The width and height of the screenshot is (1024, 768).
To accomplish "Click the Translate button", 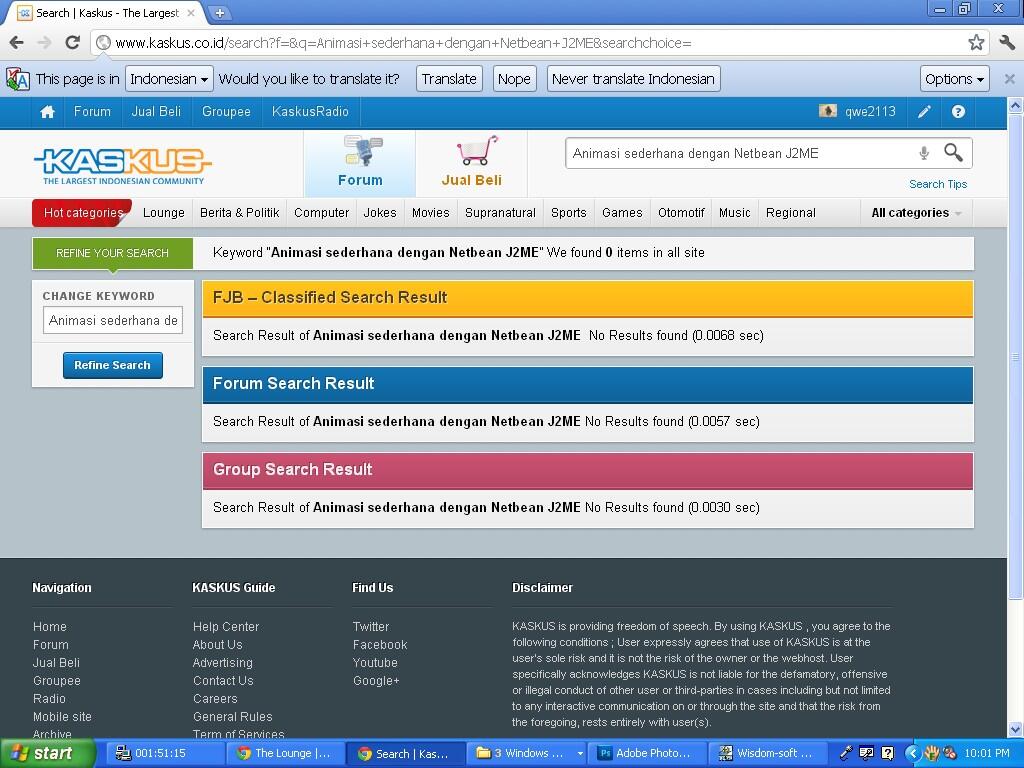I will [x=449, y=79].
